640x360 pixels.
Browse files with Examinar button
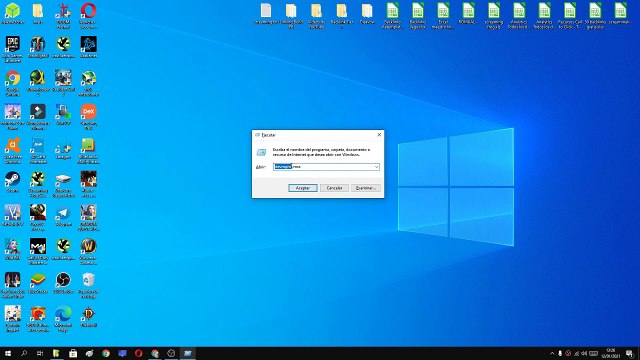click(366, 188)
